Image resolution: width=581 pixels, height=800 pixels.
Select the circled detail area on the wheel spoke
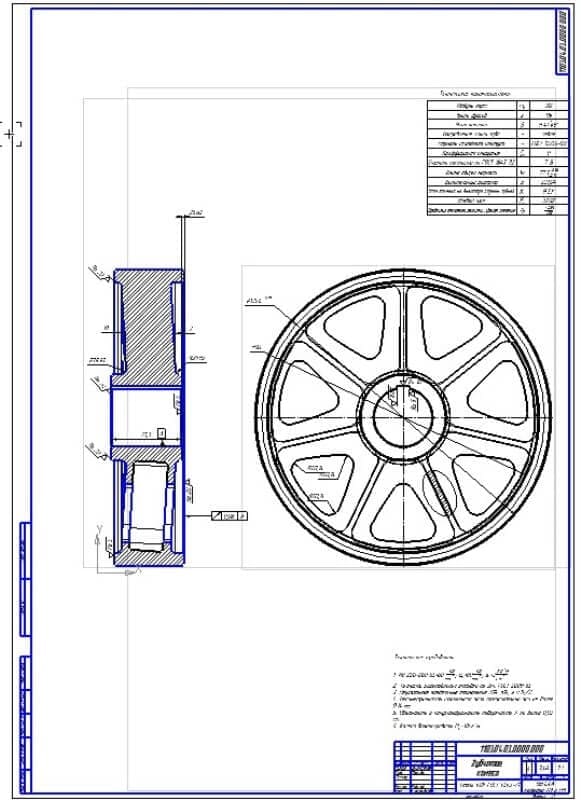pyautogui.click(x=439, y=493)
